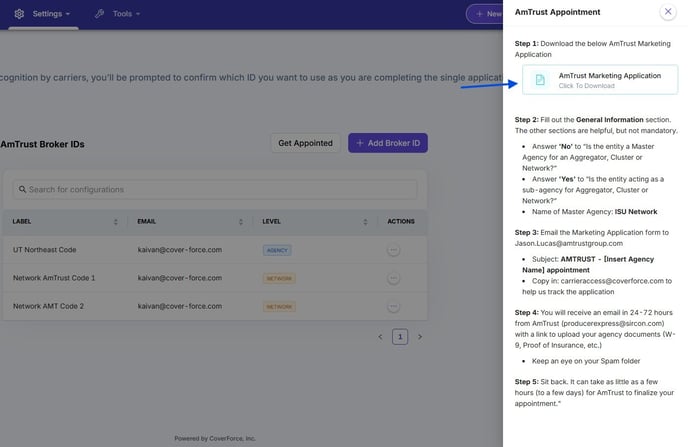Click the EMAIL column header
This screenshot has width=688, height=447.
coord(147,222)
